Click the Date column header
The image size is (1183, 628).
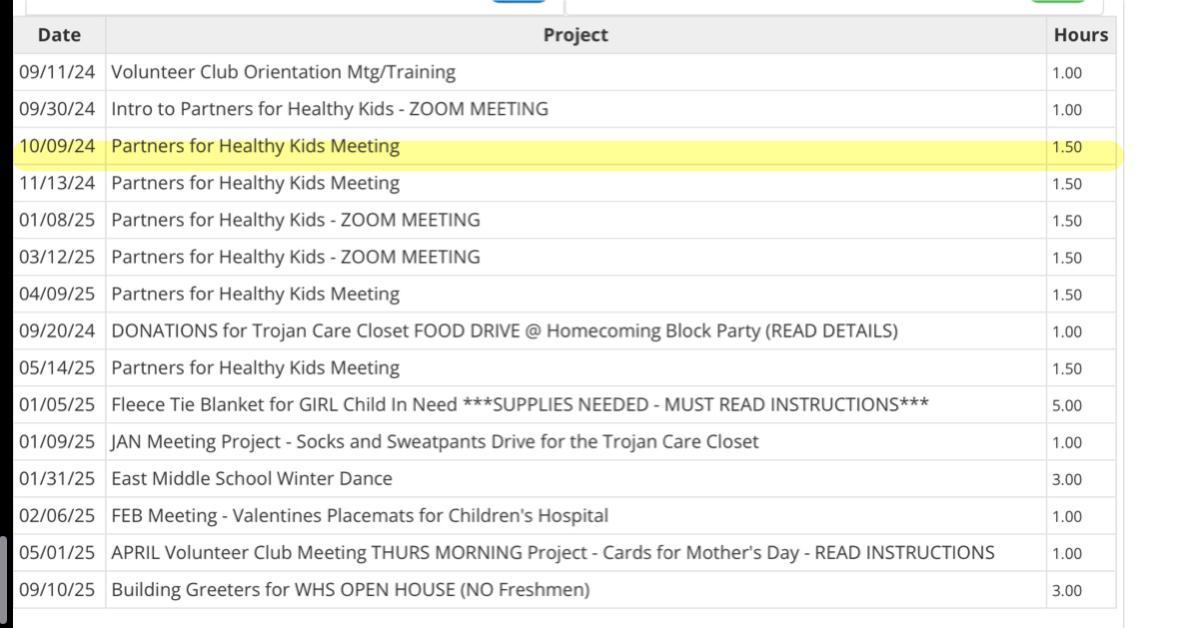pos(58,35)
